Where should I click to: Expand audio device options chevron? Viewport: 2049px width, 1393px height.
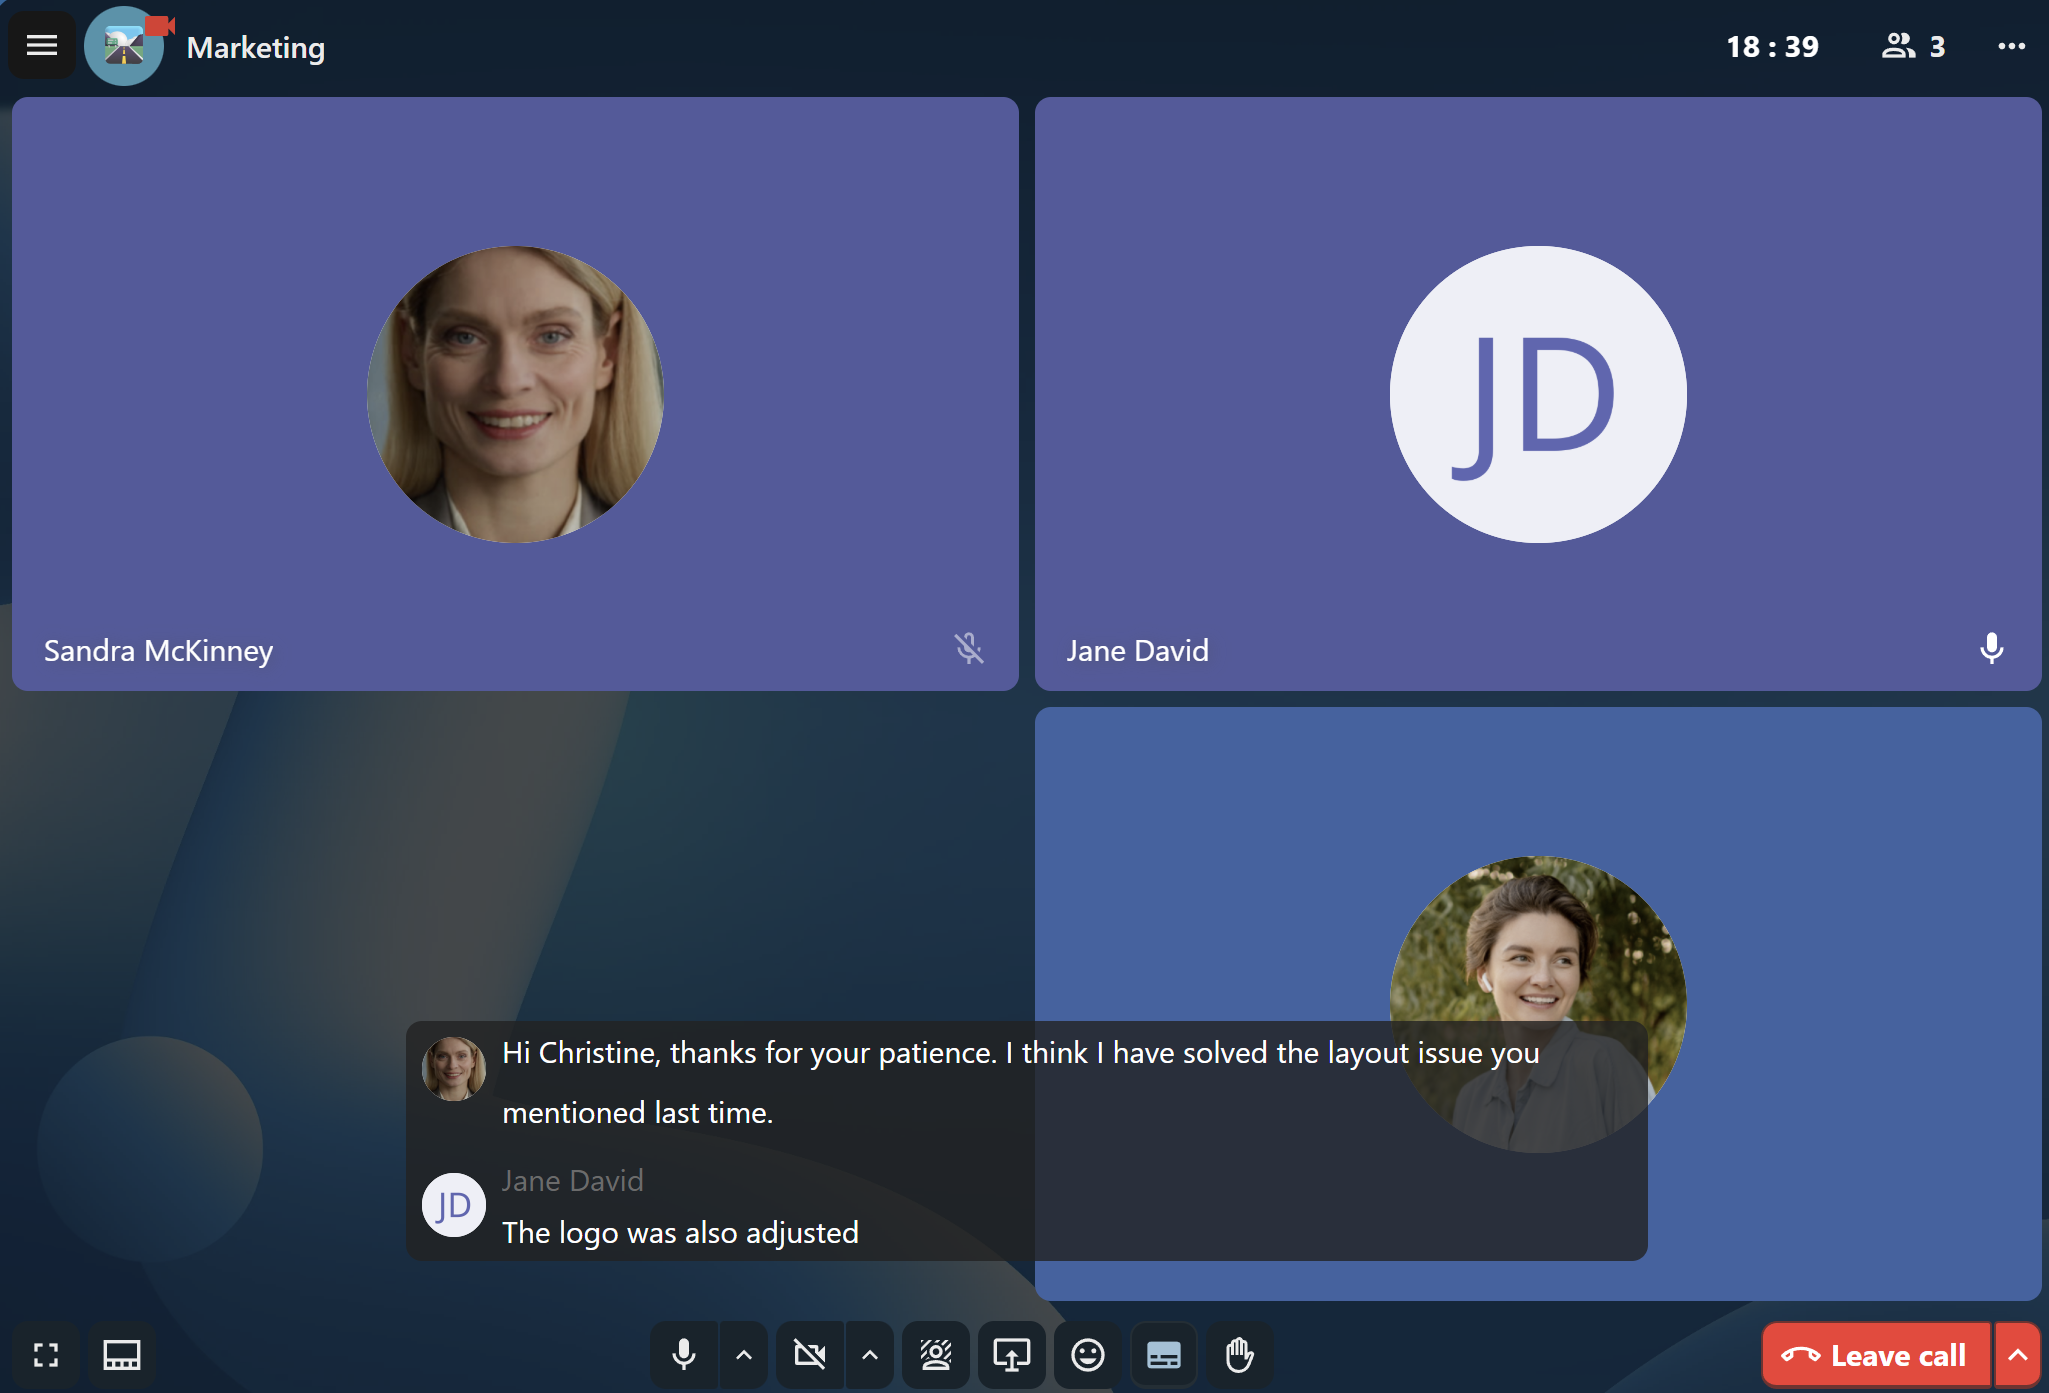tap(744, 1355)
